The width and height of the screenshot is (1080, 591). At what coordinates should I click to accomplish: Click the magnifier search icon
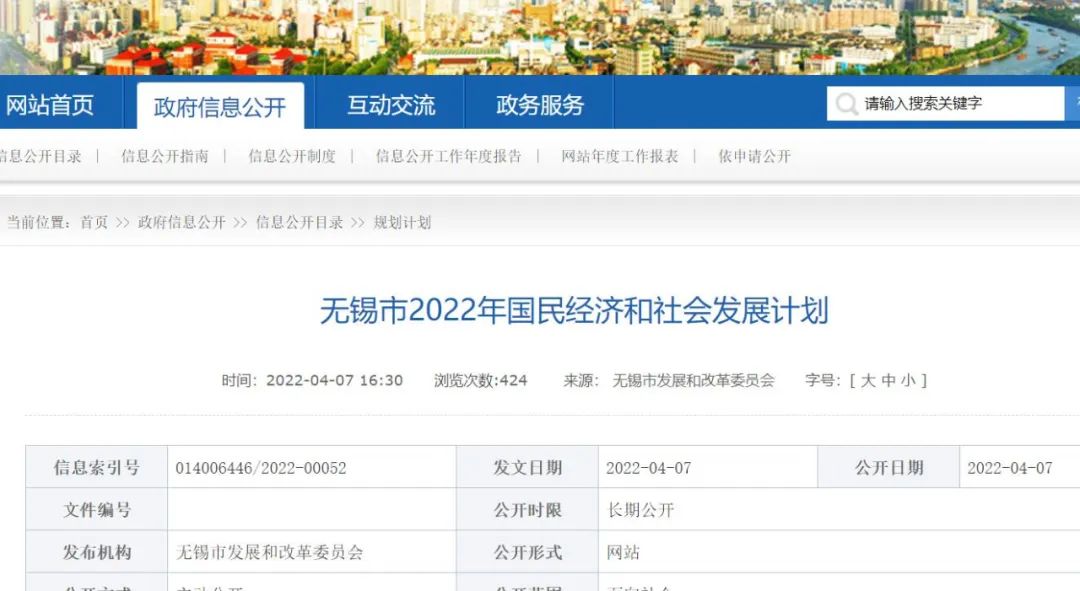pyautogui.click(x=845, y=103)
